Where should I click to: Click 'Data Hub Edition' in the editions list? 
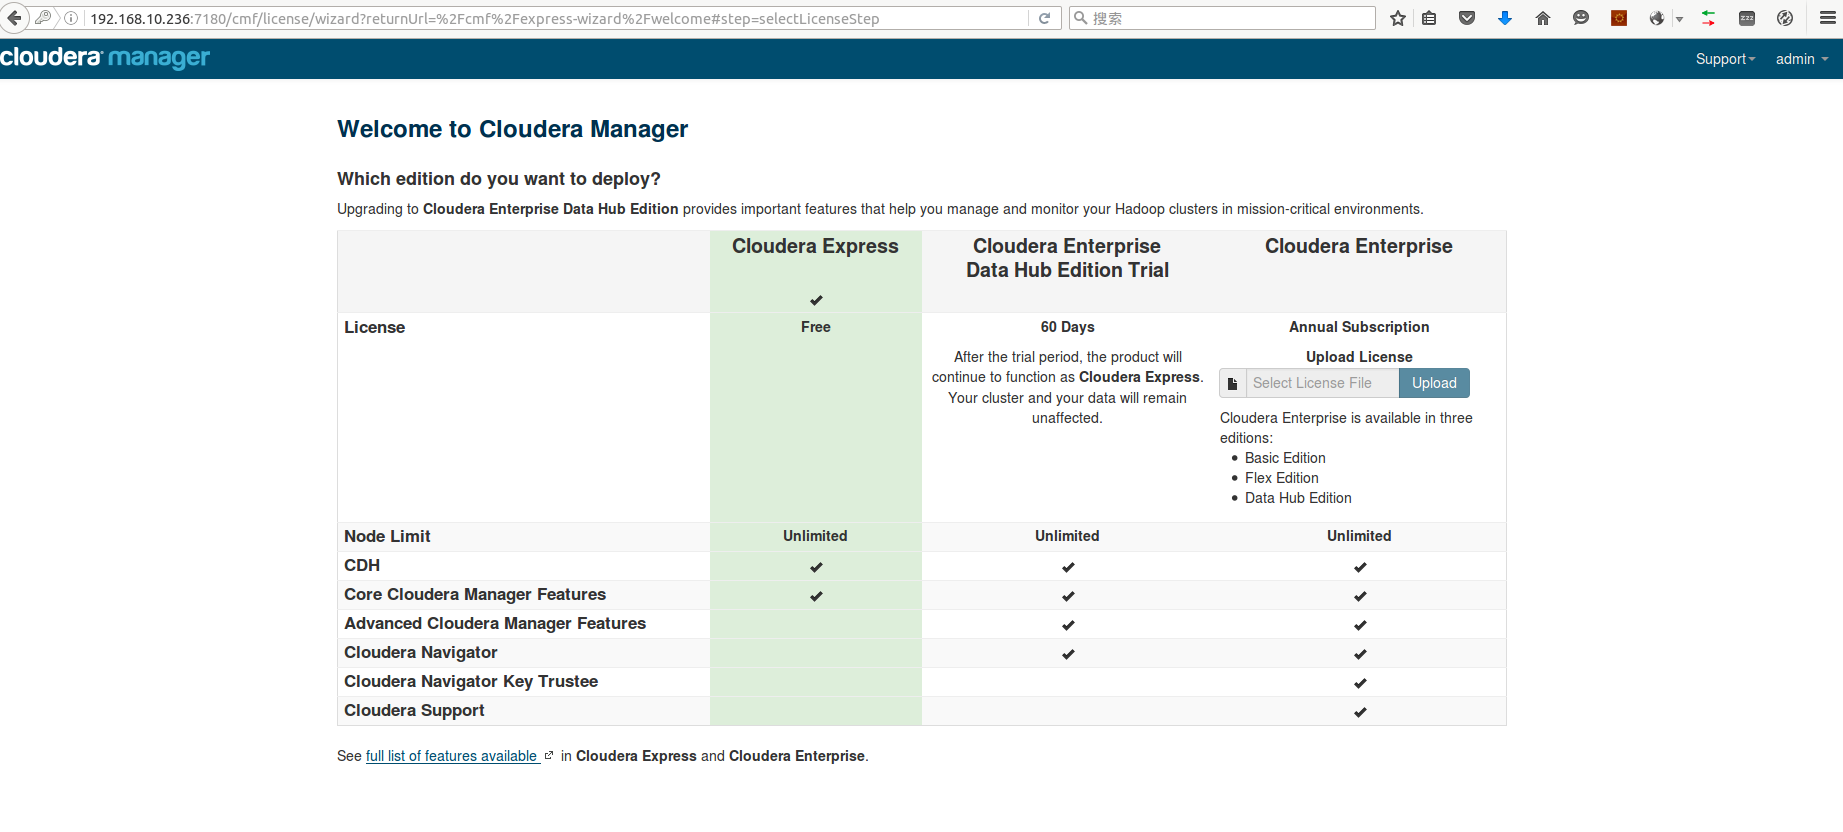(x=1298, y=498)
